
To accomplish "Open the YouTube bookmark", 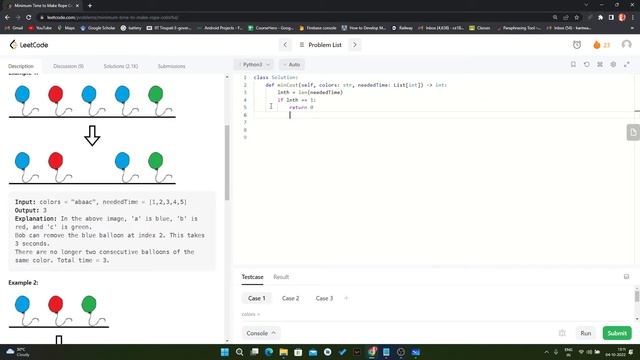I will (40, 28).
